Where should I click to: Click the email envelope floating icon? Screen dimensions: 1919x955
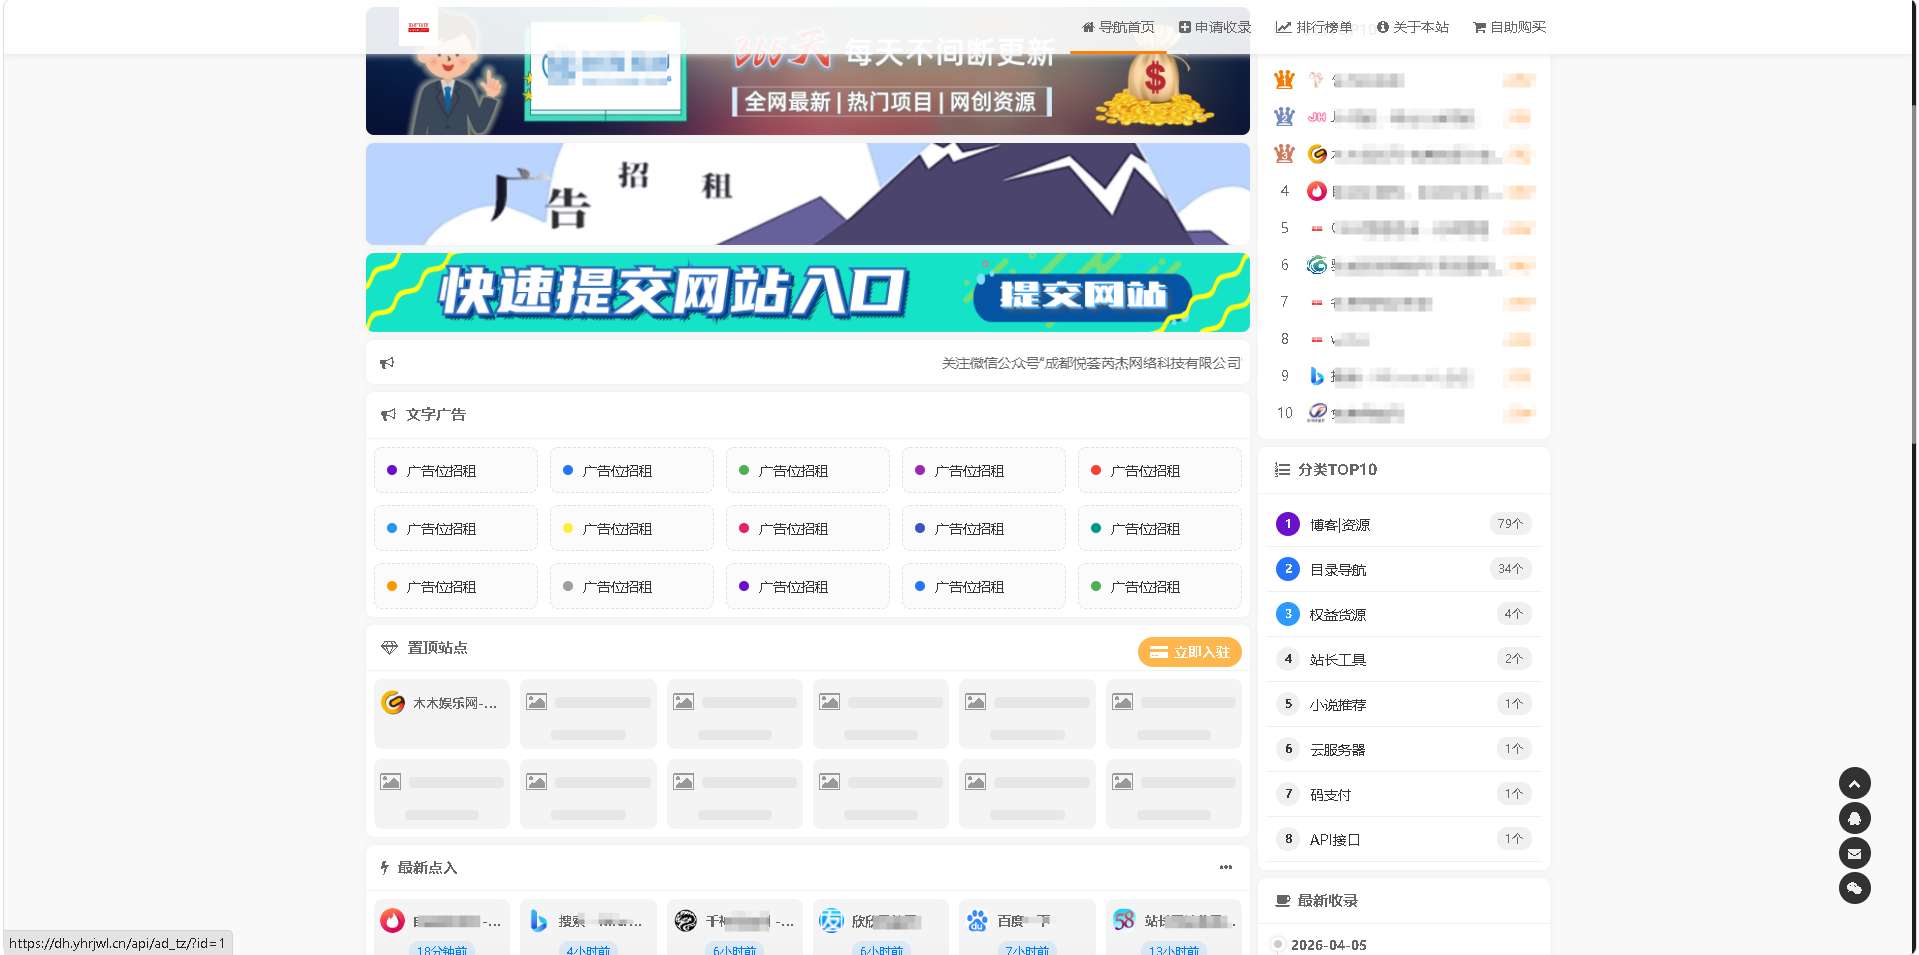point(1855,853)
